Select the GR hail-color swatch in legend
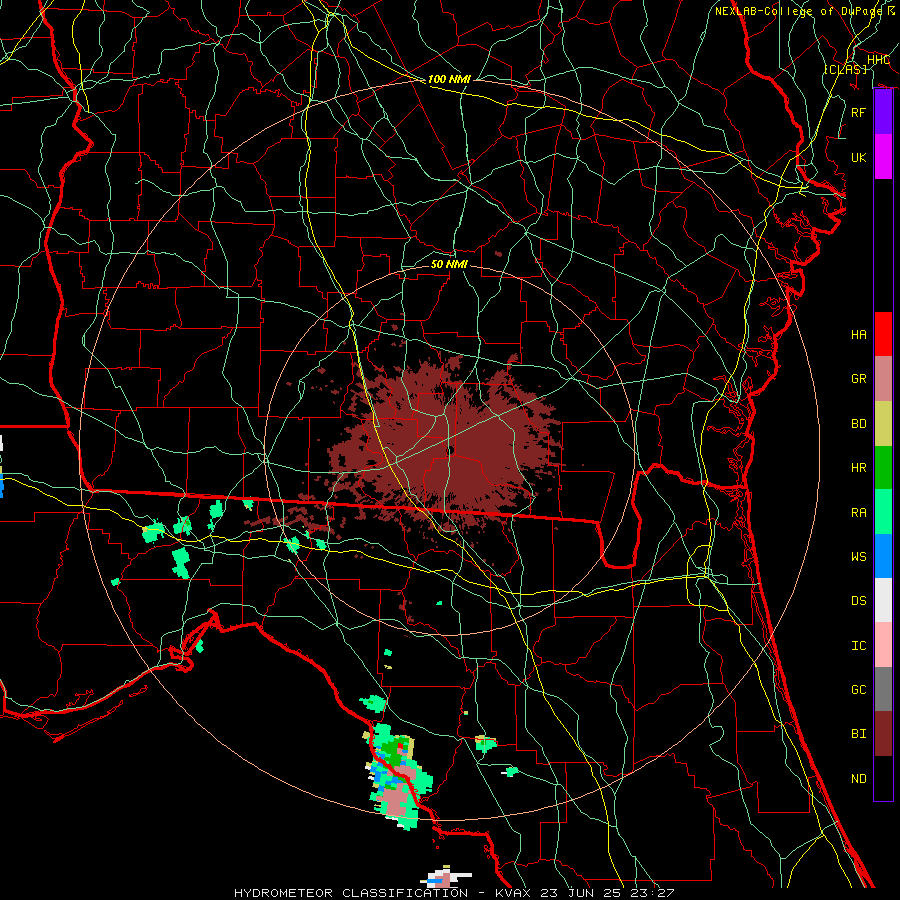Image resolution: width=900 pixels, height=900 pixels. coord(883,378)
